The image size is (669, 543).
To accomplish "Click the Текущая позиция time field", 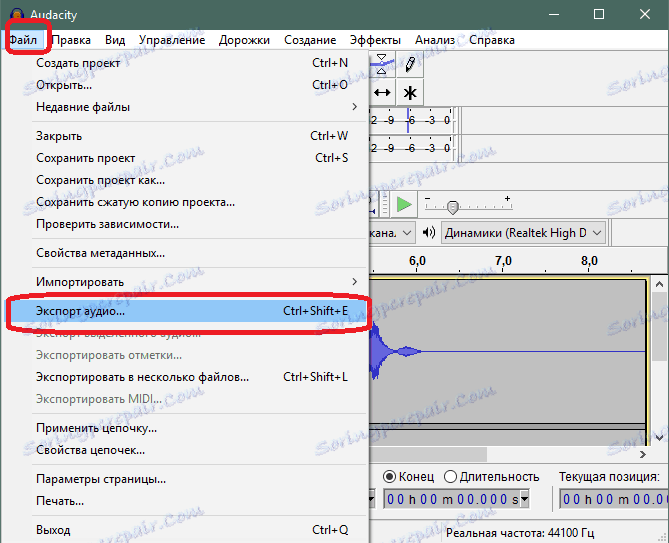I will 614,499.
